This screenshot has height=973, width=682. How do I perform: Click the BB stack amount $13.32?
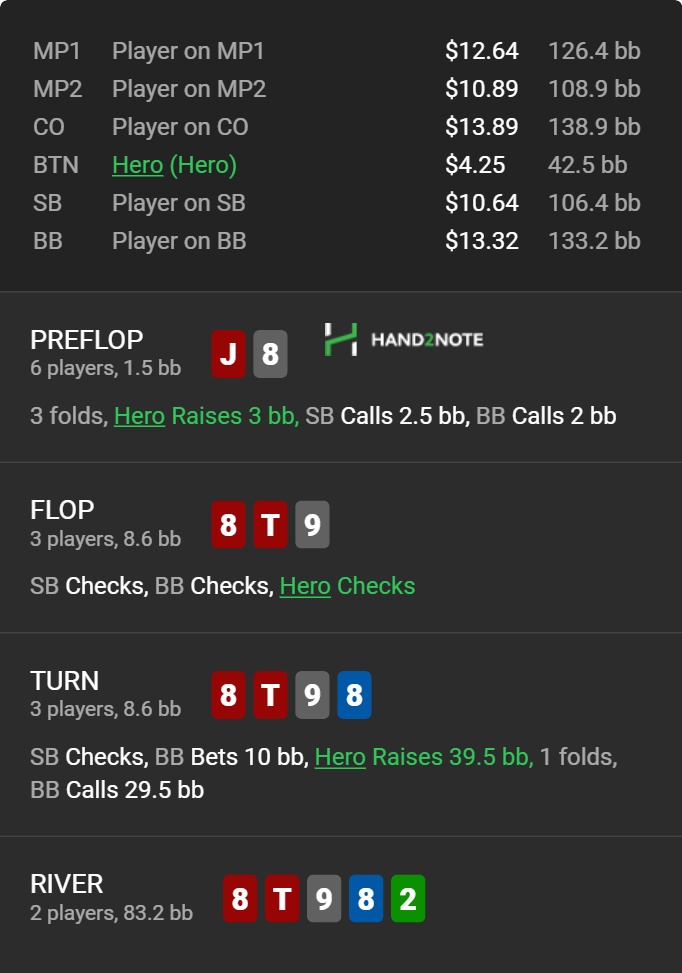coord(482,241)
